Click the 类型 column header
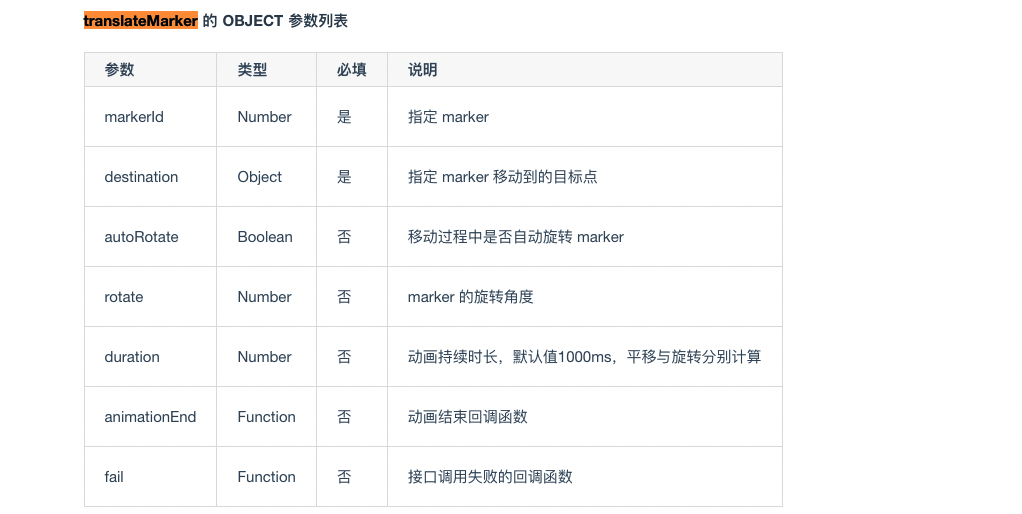The image size is (1022, 514). click(x=252, y=70)
